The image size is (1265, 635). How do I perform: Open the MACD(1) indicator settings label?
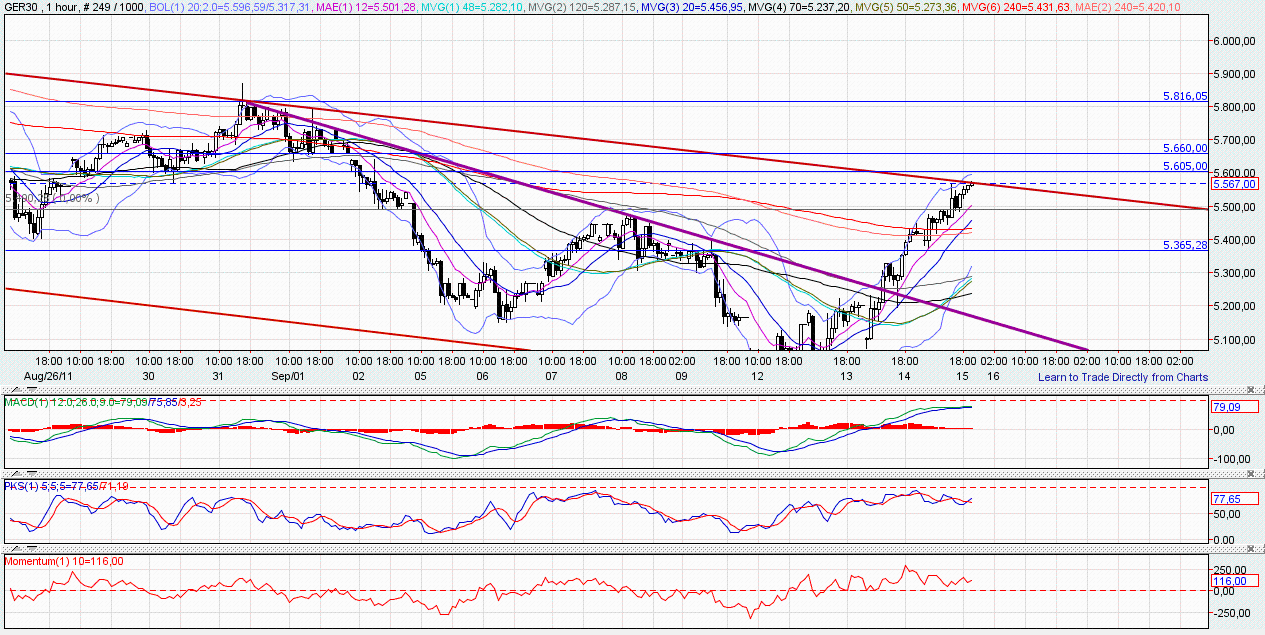[x=25, y=402]
